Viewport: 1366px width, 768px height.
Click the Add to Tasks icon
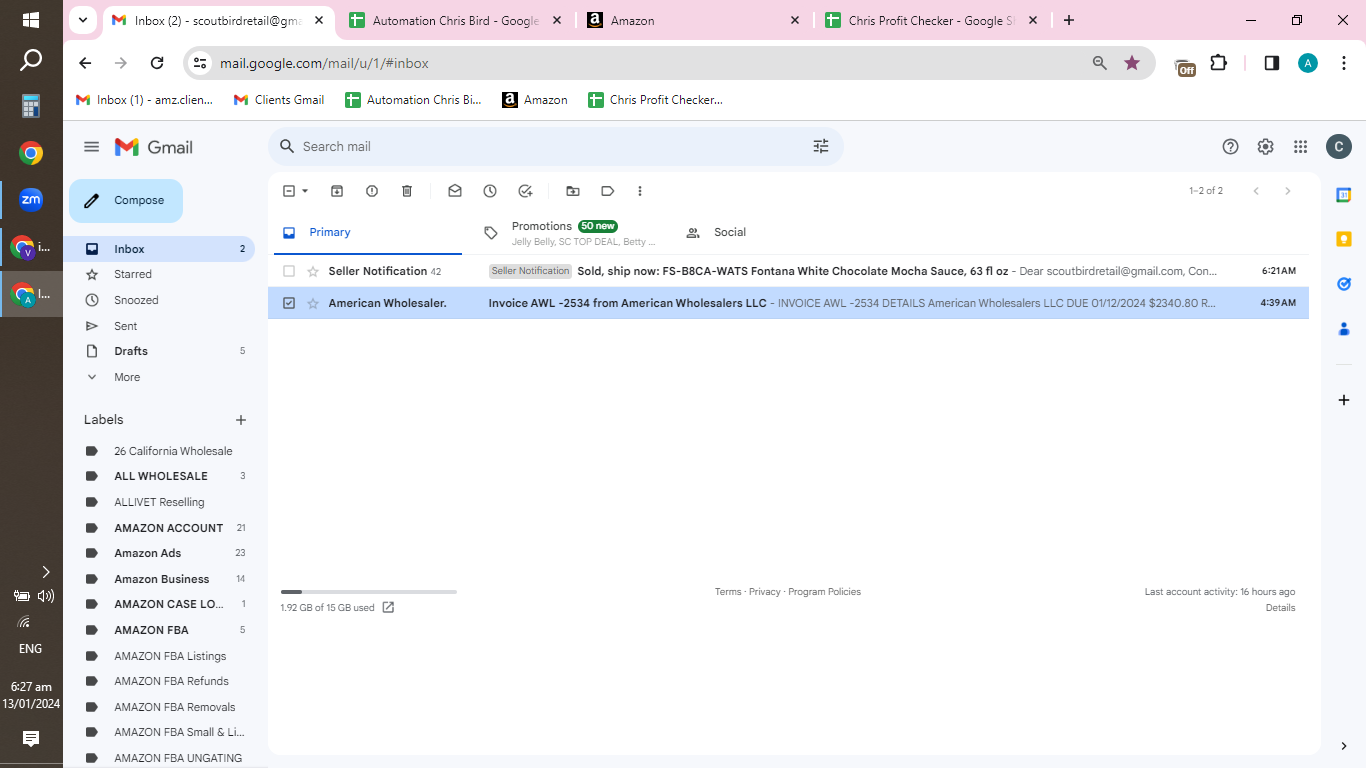525,191
